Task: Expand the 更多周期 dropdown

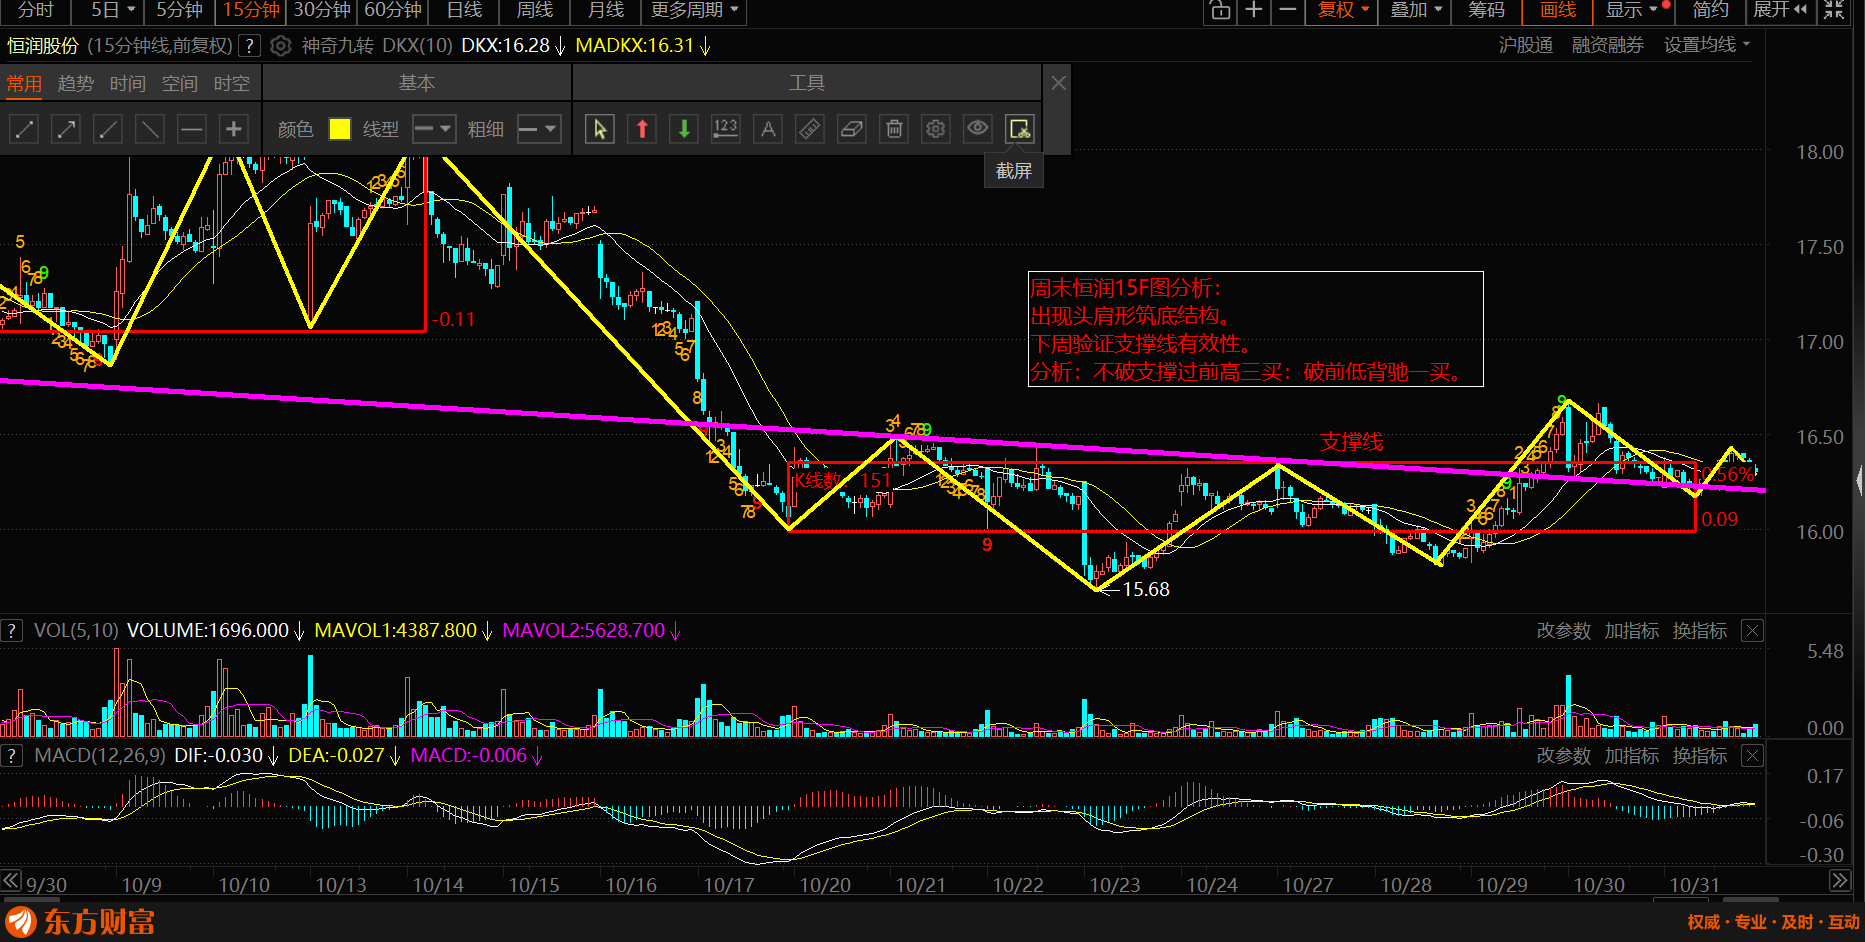Action: [x=695, y=11]
